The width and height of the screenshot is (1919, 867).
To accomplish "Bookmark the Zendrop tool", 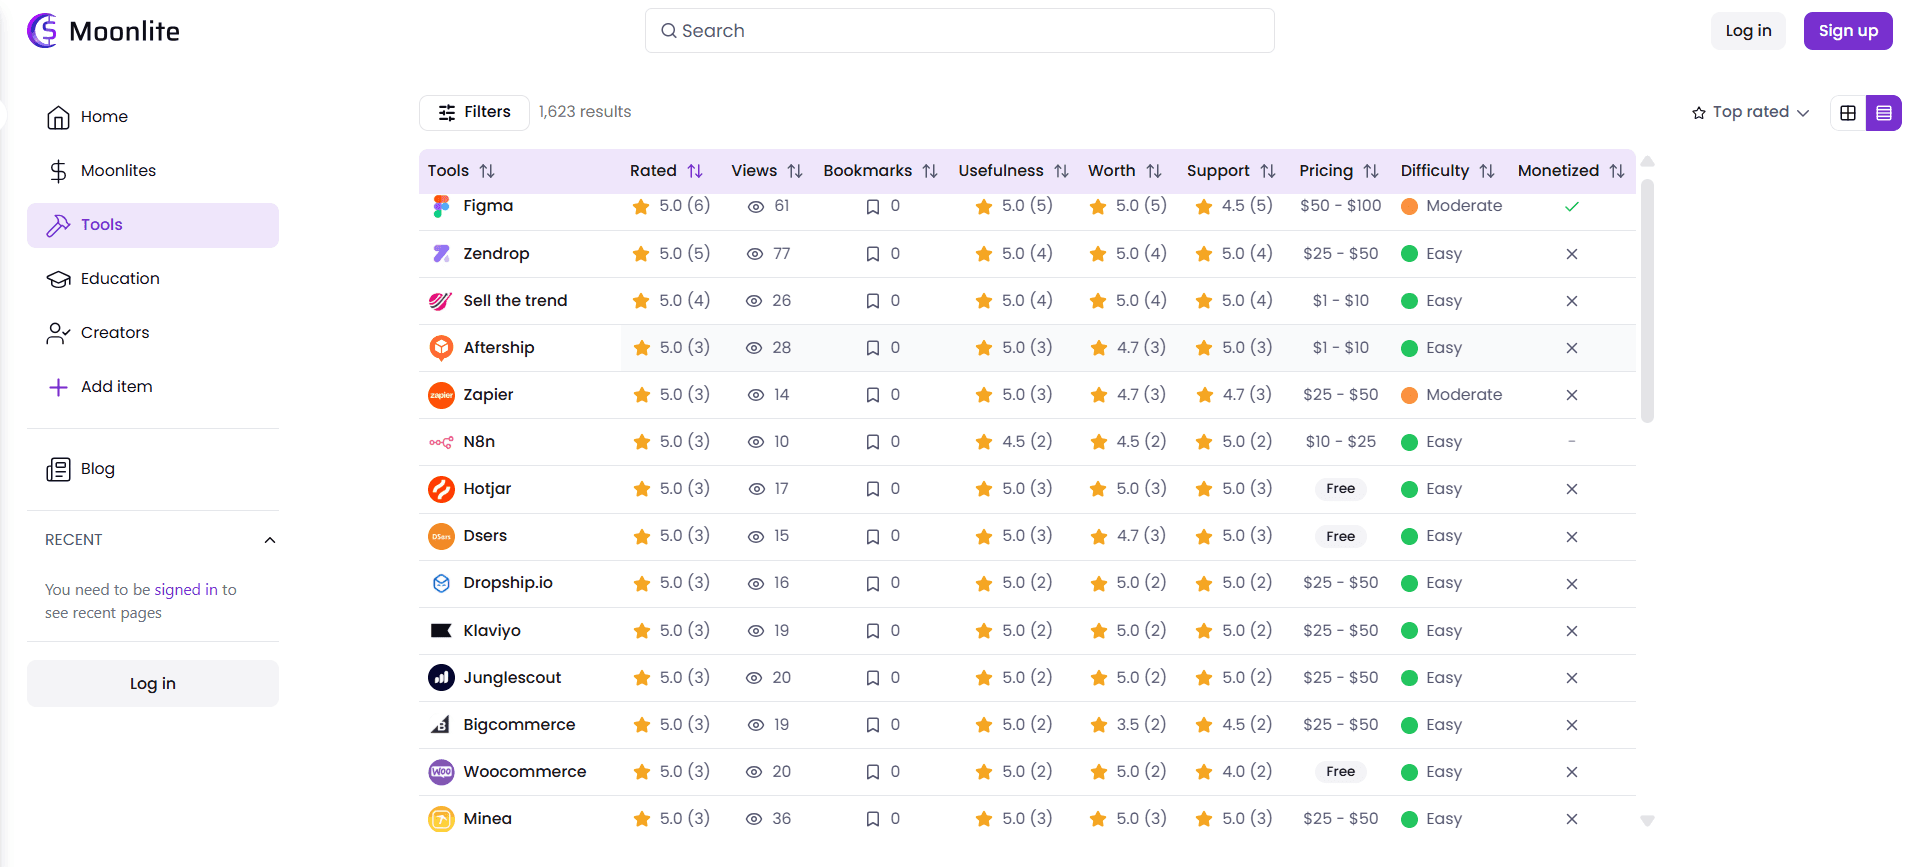I will click(873, 254).
